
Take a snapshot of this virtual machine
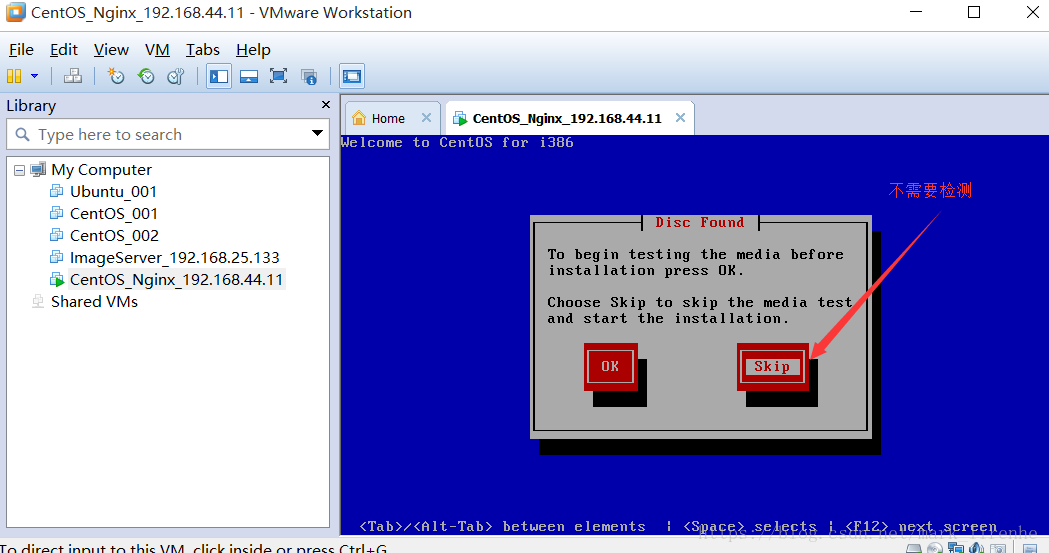116,76
